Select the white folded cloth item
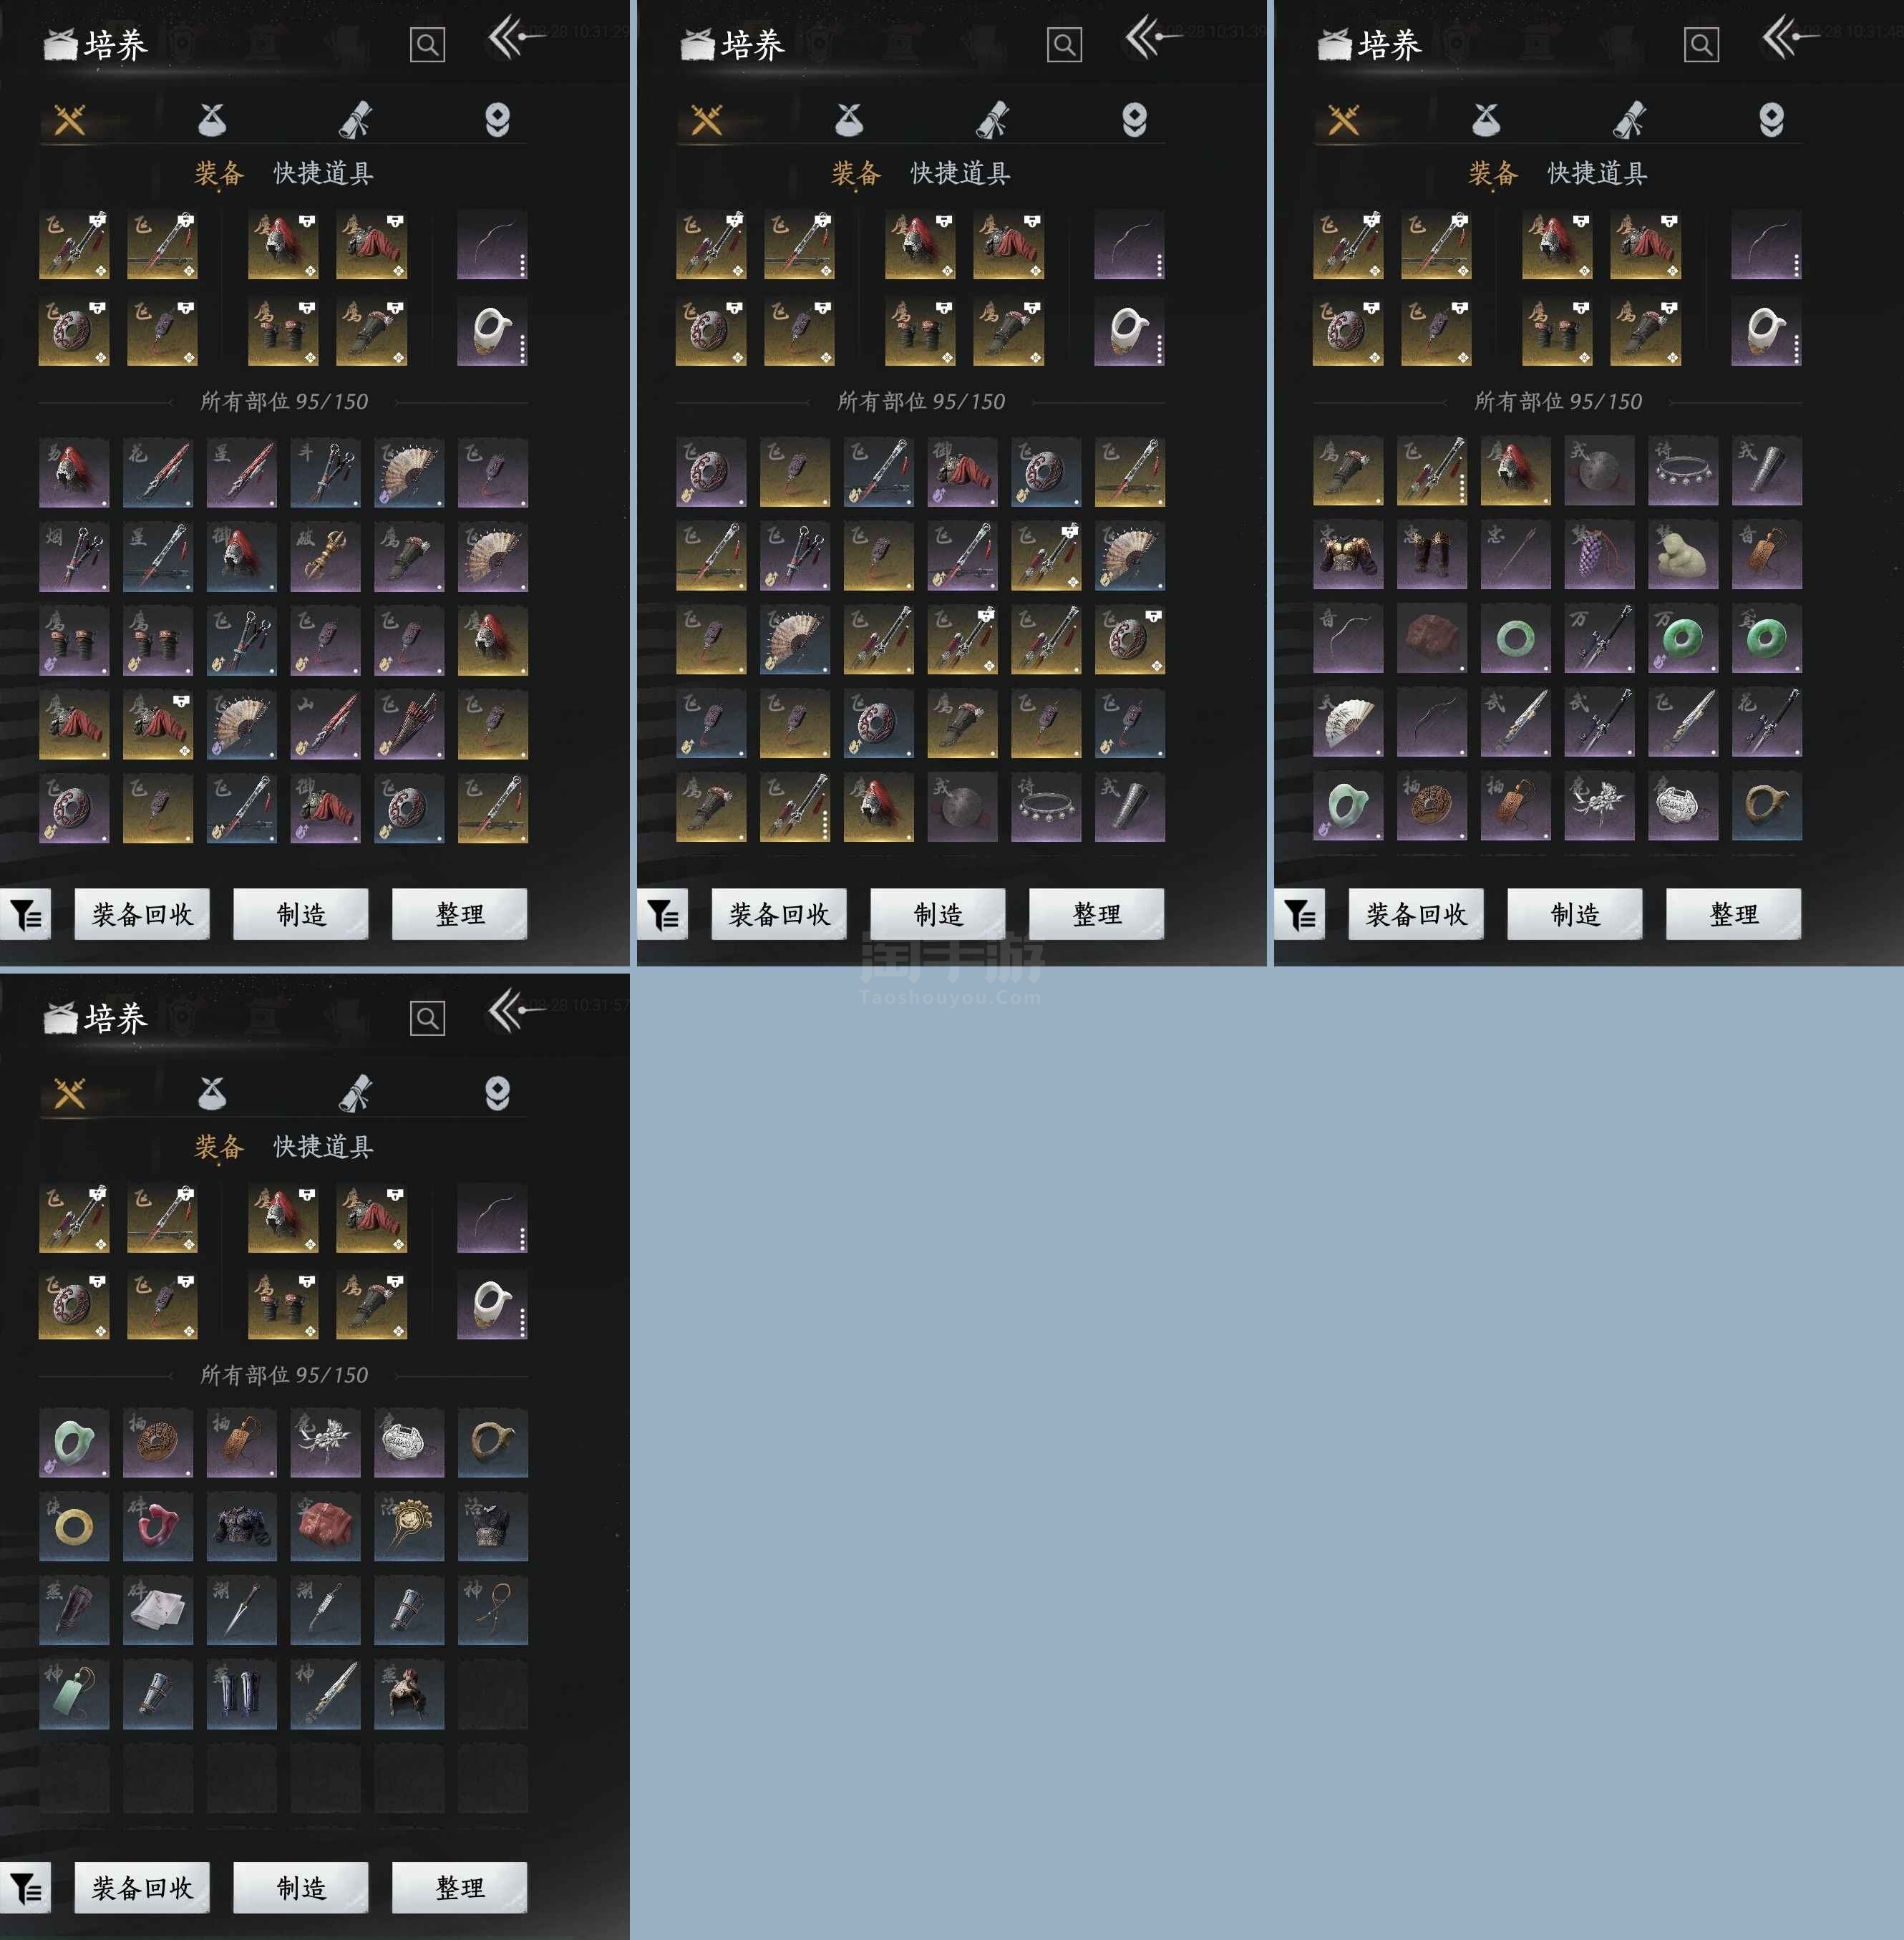Screen dimensions: 1904x1940 pyautogui.click(x=158, y=1610)
